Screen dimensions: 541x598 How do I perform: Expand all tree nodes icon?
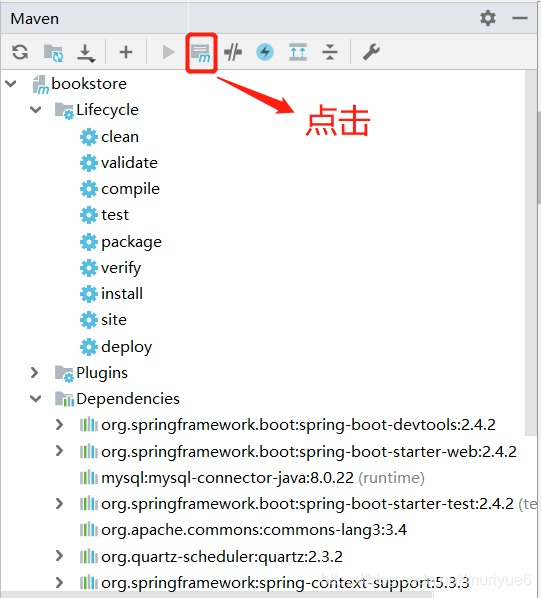(298, 52)
